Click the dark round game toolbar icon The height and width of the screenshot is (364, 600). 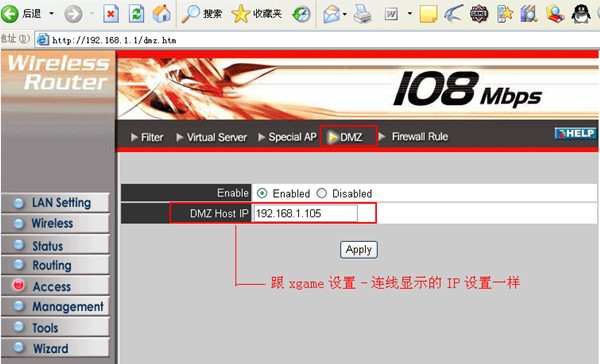tap(479, 14)
